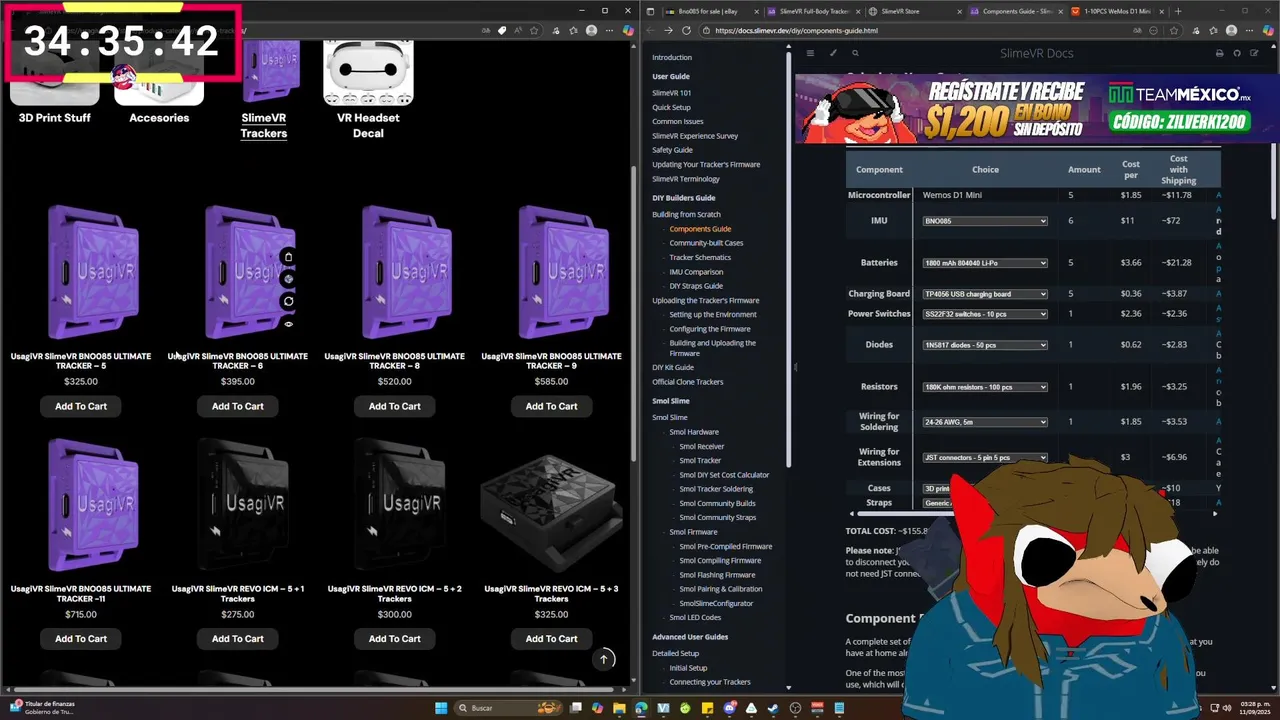Open Smol DIY Set Cost Calculator page

click(x=724, y=475)
